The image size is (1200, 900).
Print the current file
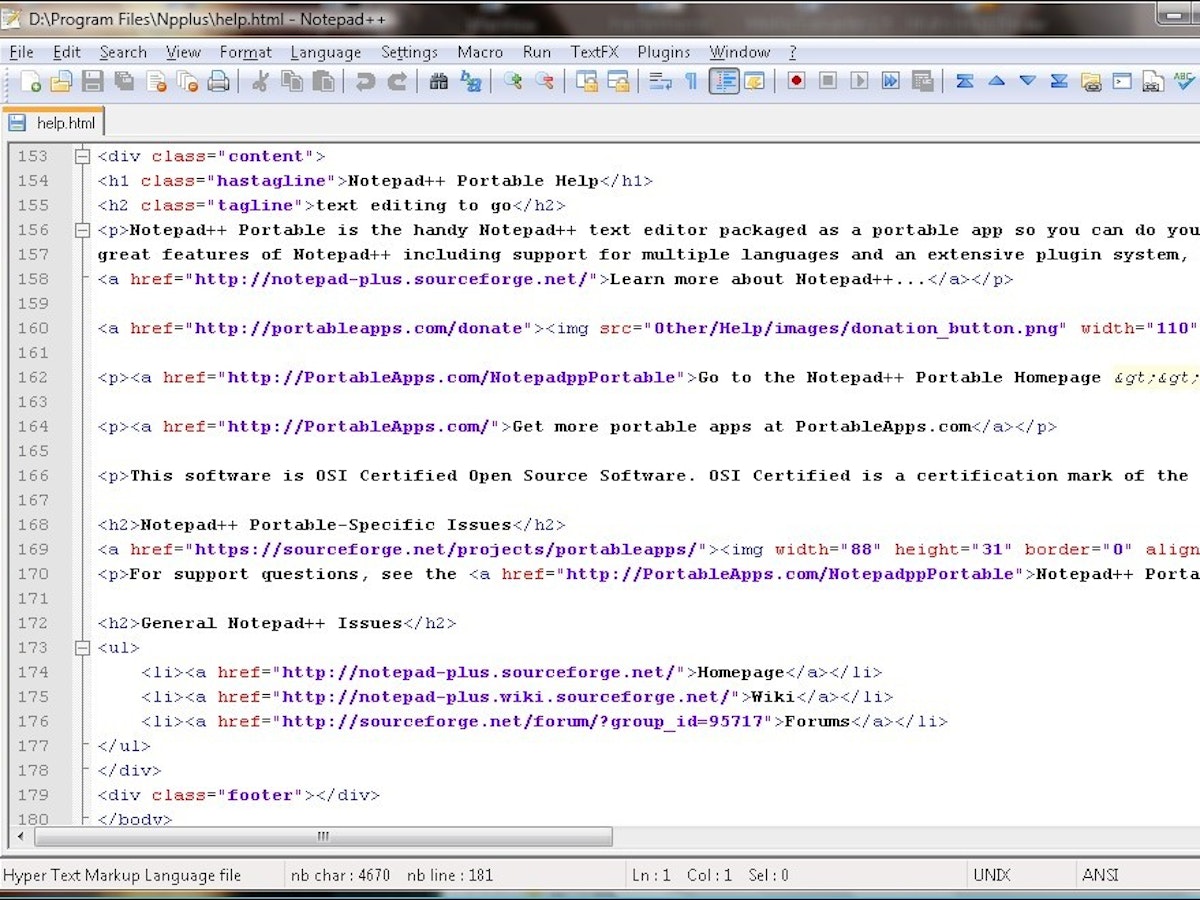[x=218, y=82]
